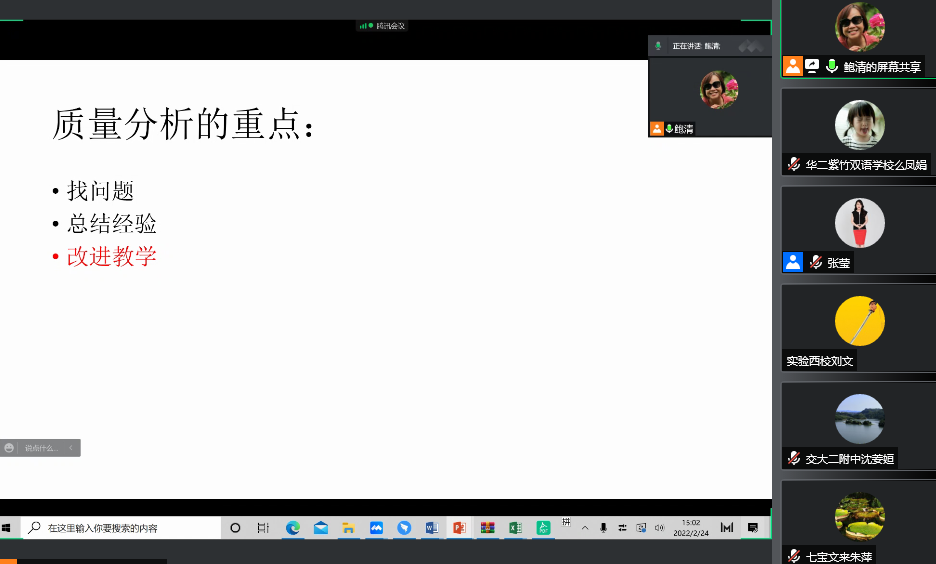Screen dimensions: 936x564
Task: Click the blue user icon beside 张莹
Action: pyautogui.click(x=793, y=262)
